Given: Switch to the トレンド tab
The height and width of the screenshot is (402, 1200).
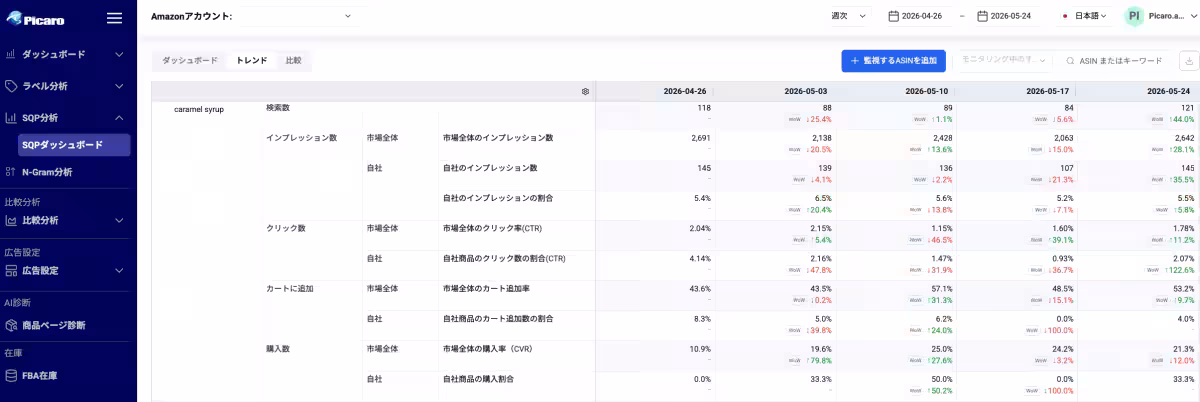Looking at the screenshot, I should (251, 61).
